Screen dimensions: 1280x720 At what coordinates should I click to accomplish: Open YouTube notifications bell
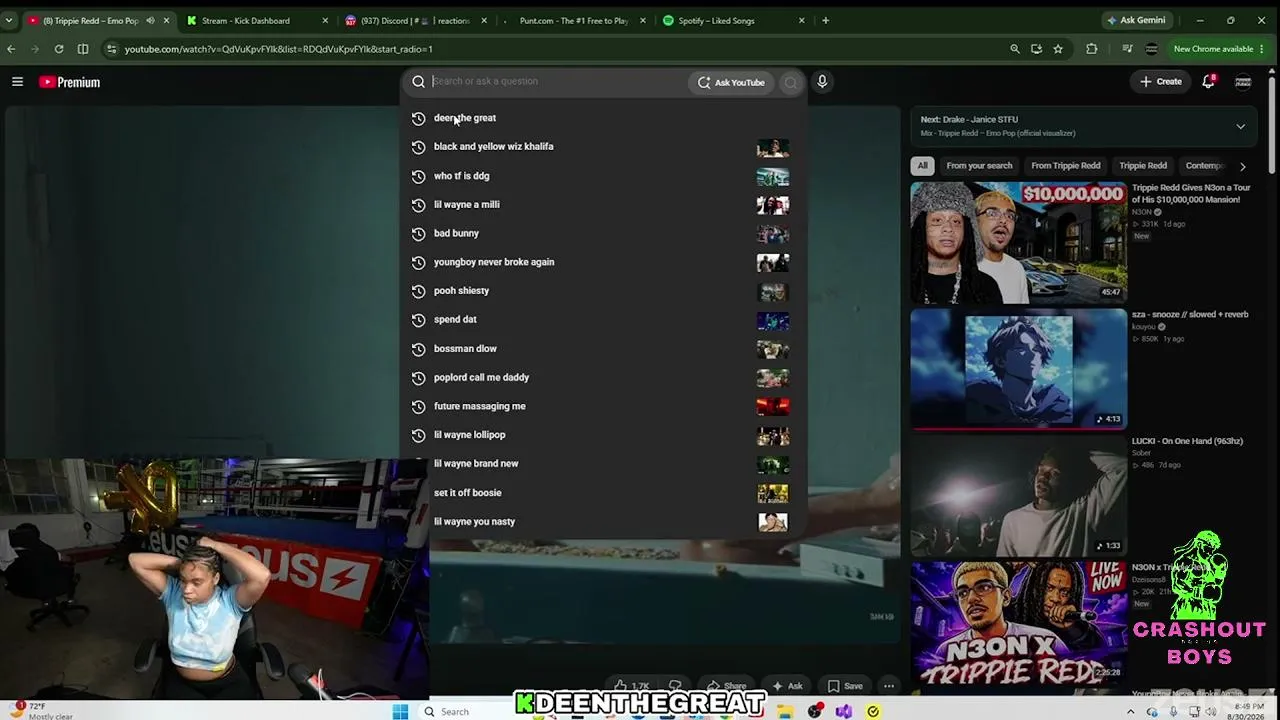[1208, 82]
